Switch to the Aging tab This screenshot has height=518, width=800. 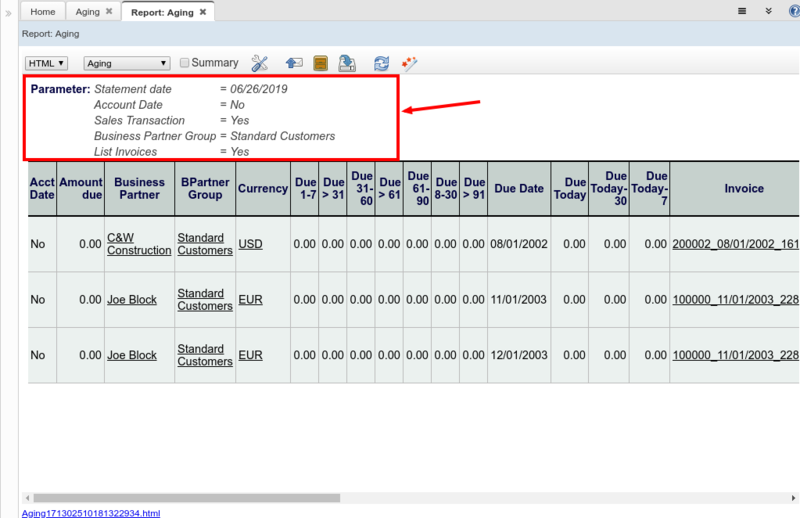click(x=87, y=12)
